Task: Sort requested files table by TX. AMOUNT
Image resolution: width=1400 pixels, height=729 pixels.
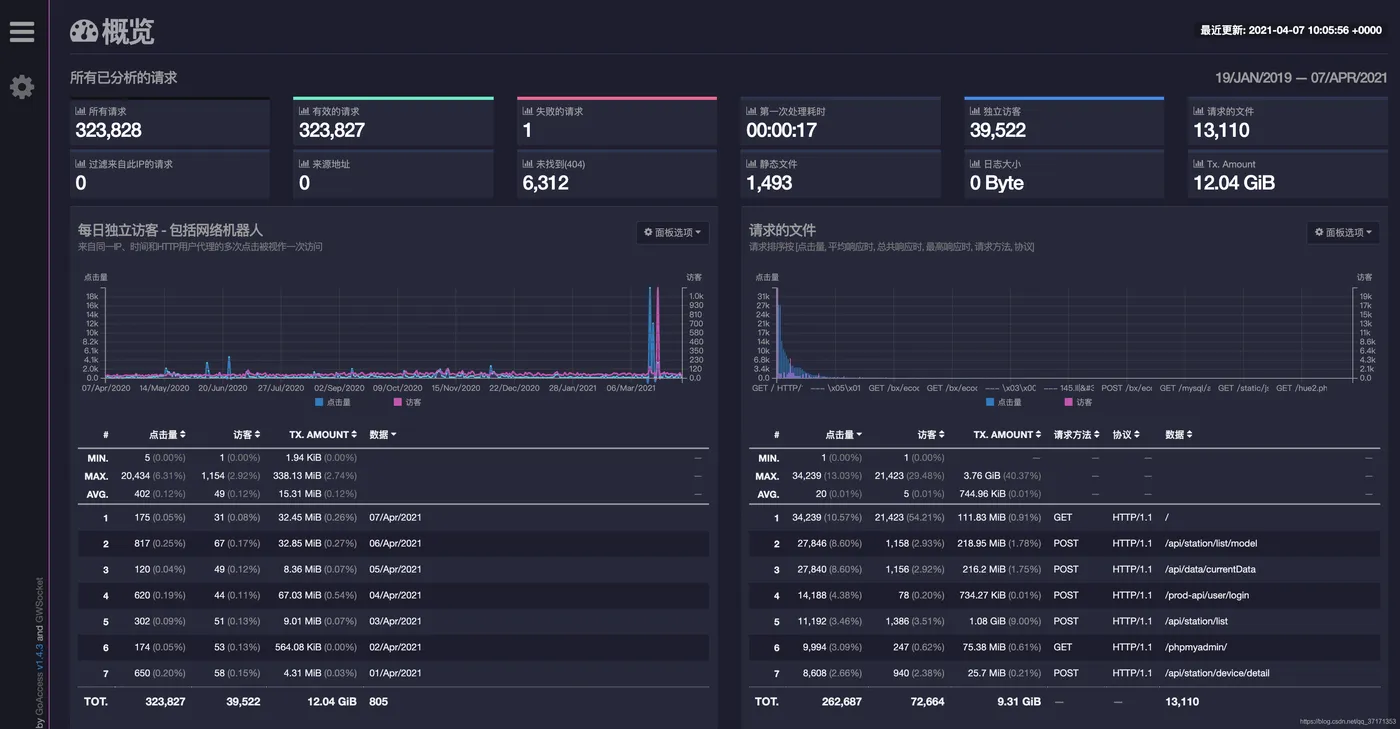Action: pos(1008,435)
